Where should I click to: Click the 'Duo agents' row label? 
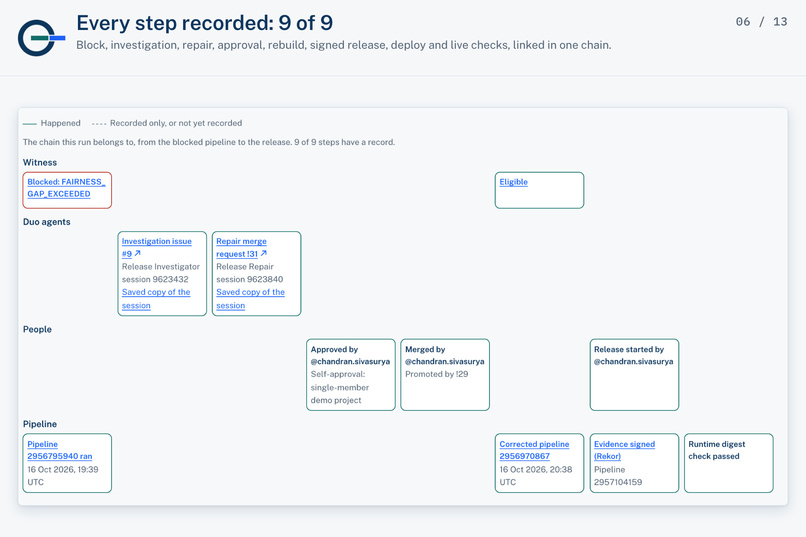tap(46, 222)
